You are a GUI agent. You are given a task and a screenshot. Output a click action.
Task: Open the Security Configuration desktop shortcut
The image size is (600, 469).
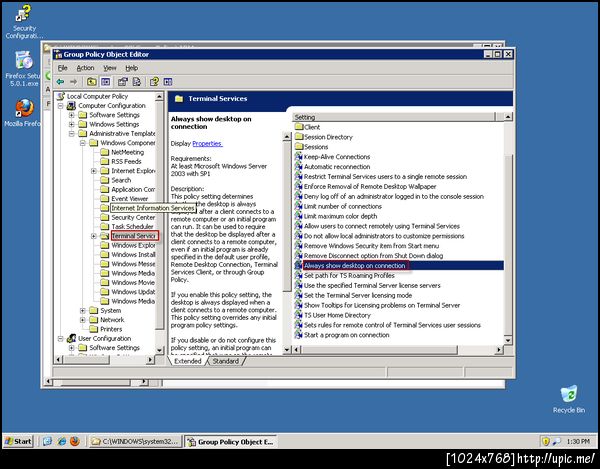click(24, 21)
